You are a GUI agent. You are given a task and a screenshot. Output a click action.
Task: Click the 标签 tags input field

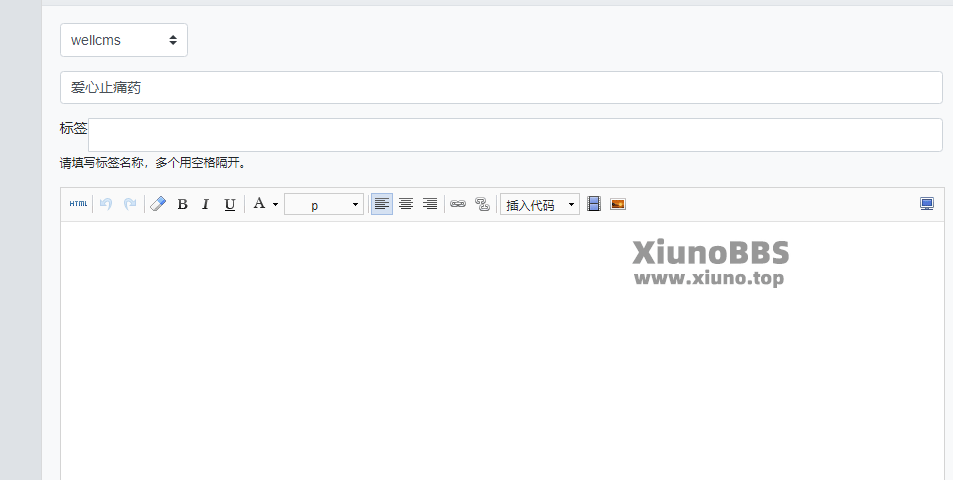click(x=515, y=135)
